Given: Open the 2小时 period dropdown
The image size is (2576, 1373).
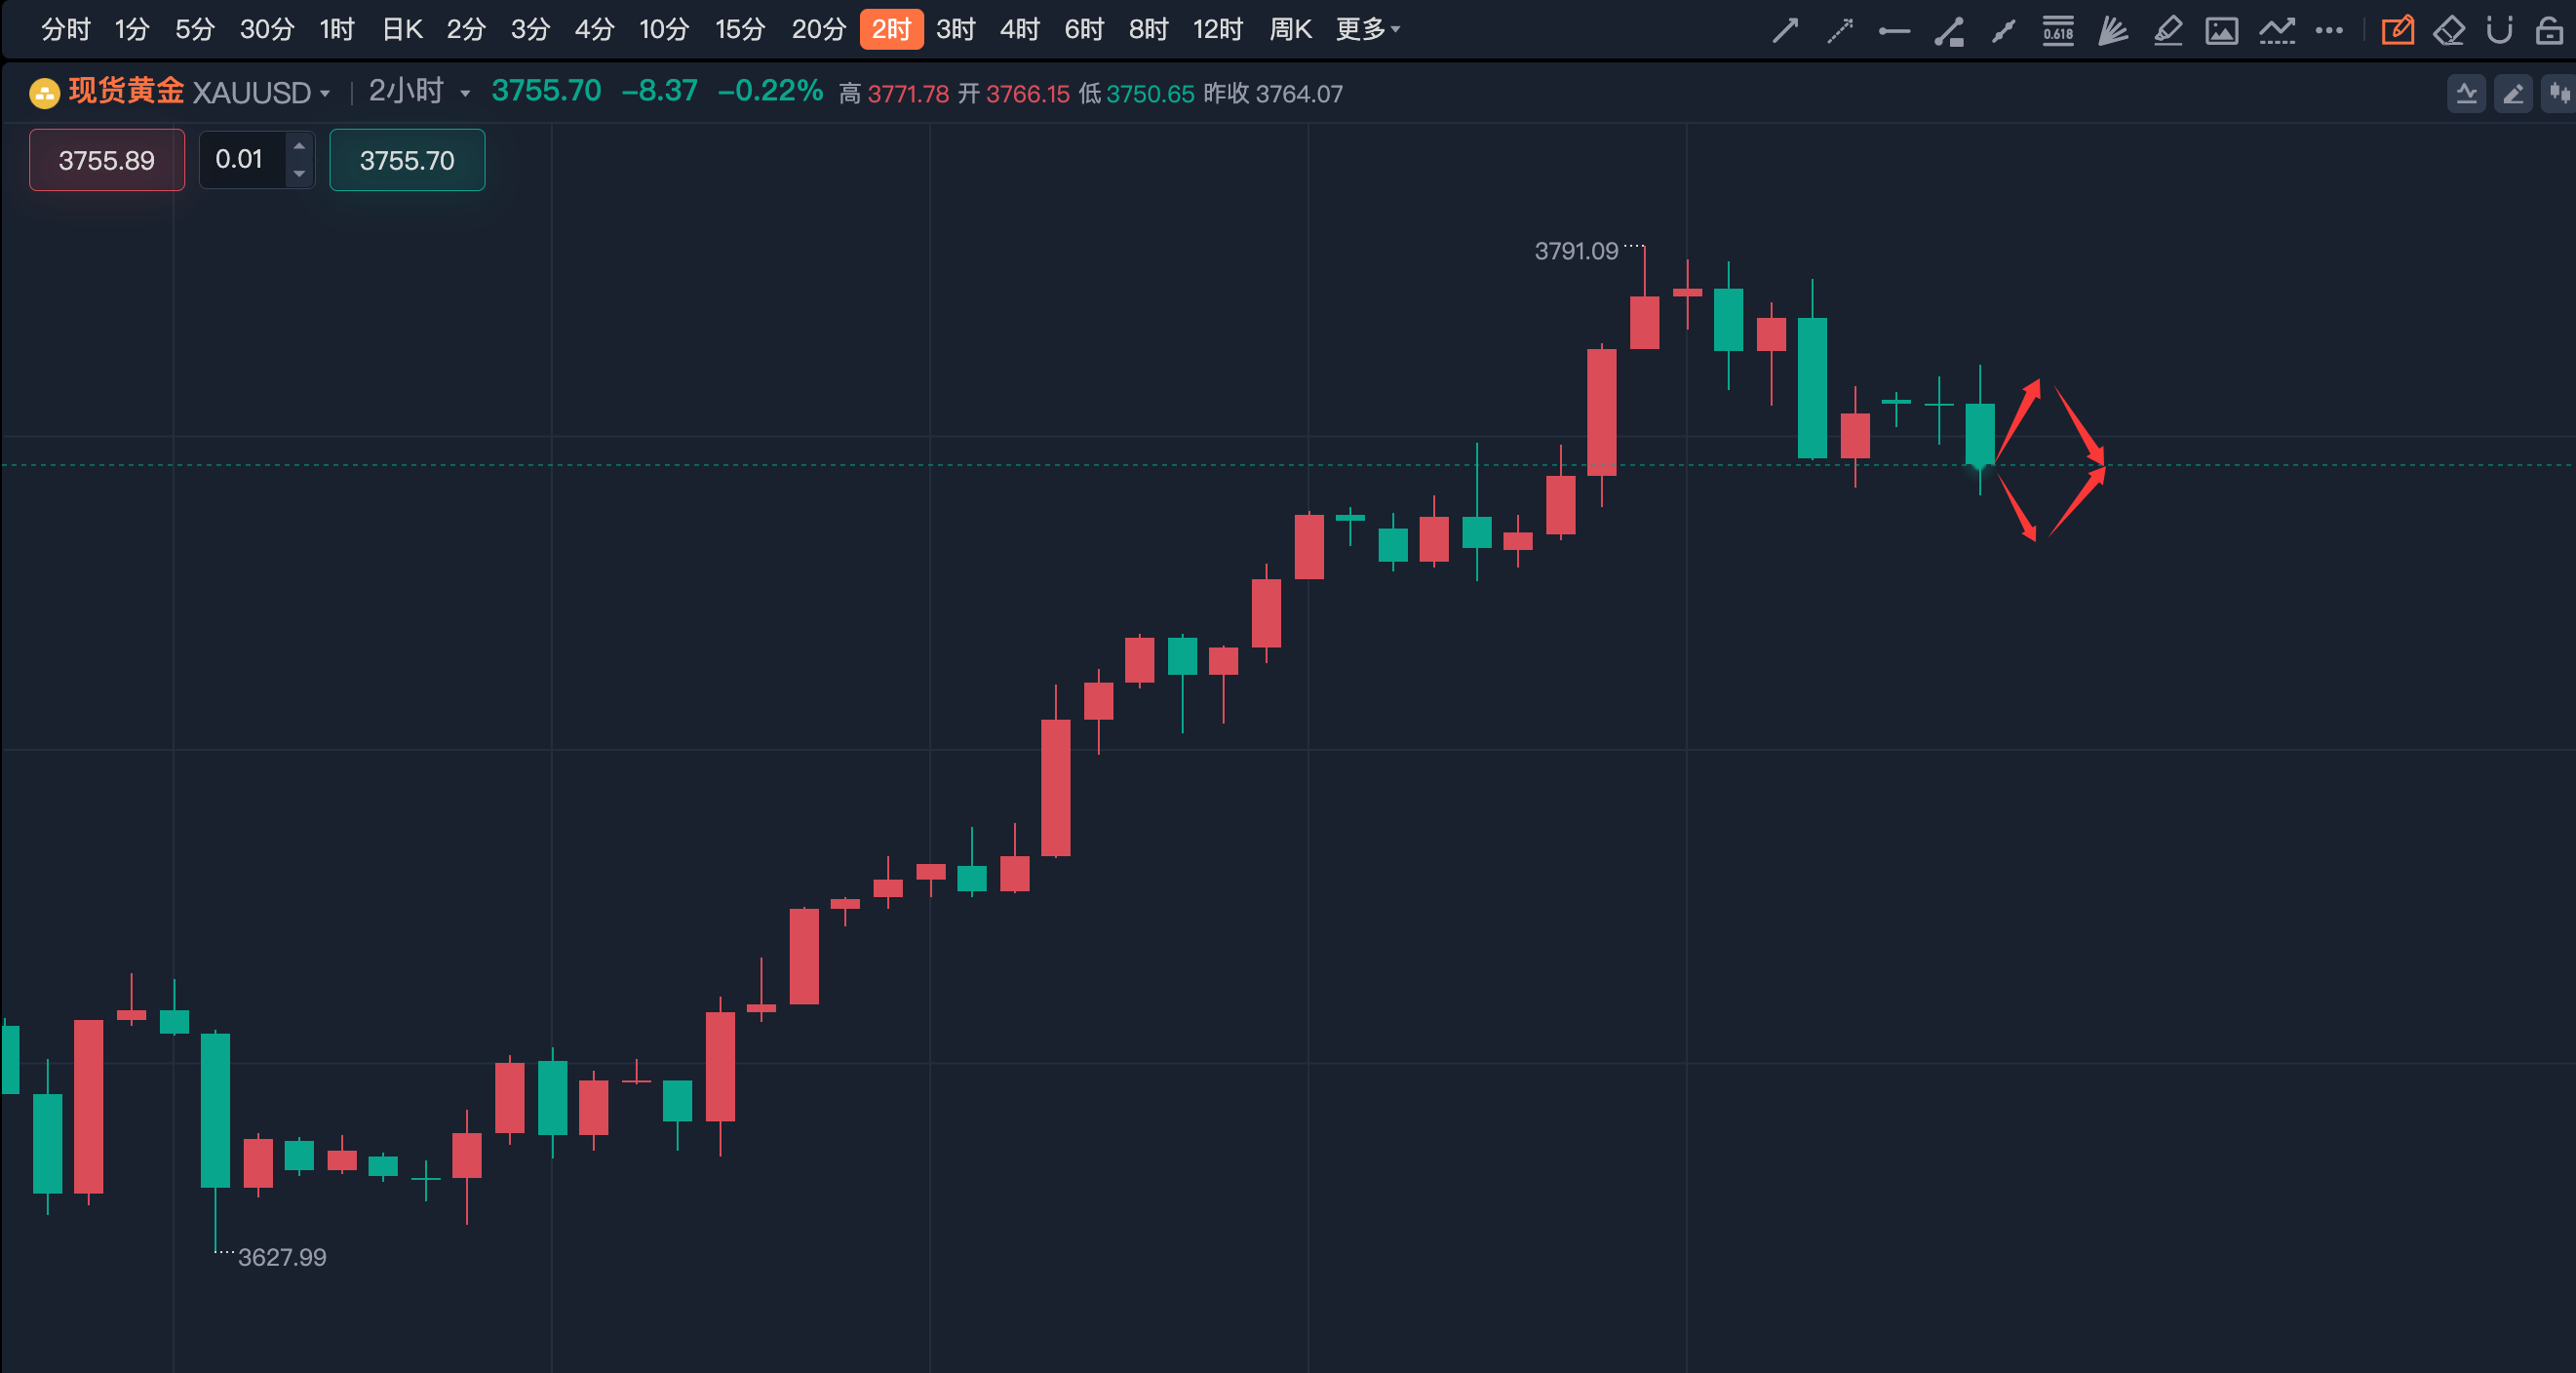Looking at the screenshot, I should pyautogui.click(x=418, y=92).
